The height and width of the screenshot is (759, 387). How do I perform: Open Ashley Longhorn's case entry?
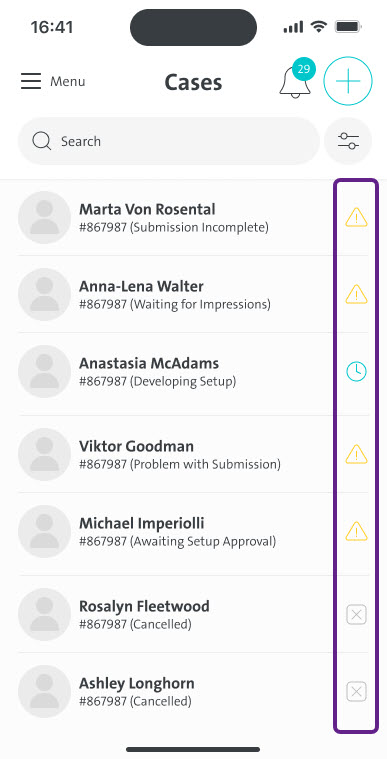click(x=193, y=692)
